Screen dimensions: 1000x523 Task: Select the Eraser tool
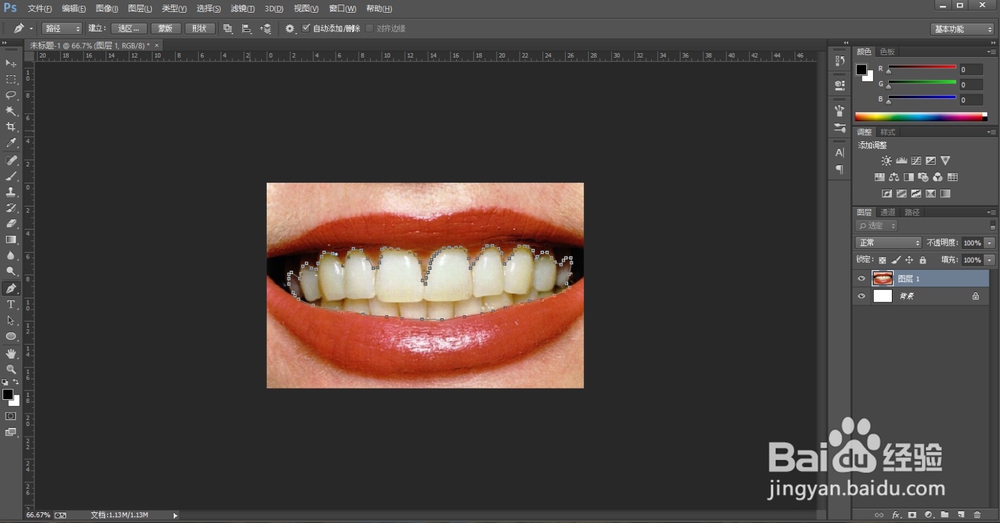click(x=11, y=224)
